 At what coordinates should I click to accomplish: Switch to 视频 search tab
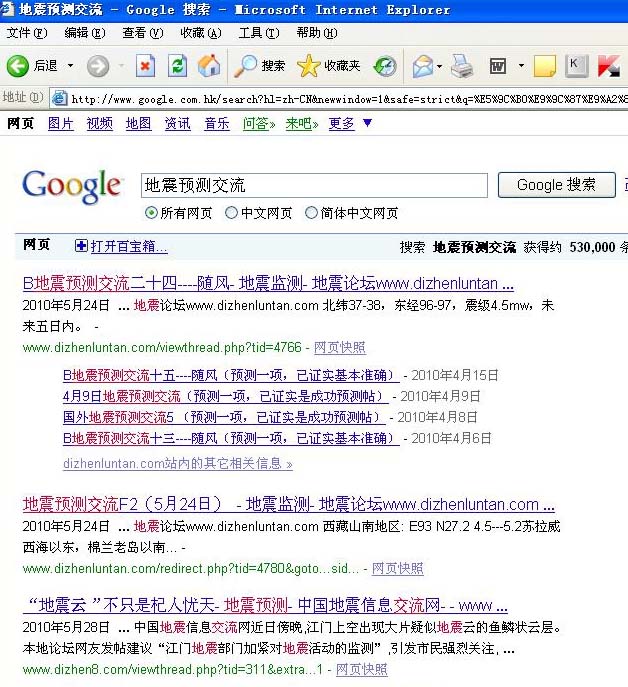(x=99, y=124)
